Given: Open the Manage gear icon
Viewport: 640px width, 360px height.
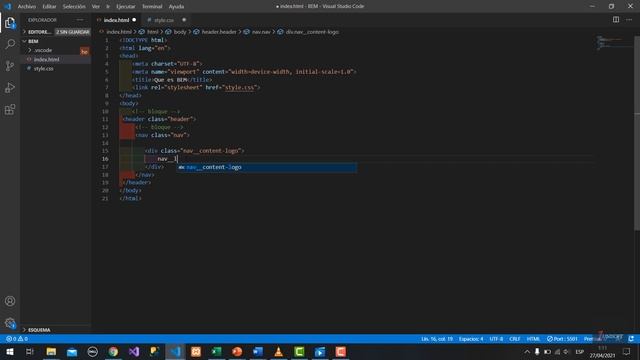Looking at the screenshot, I should click(10, 323).
